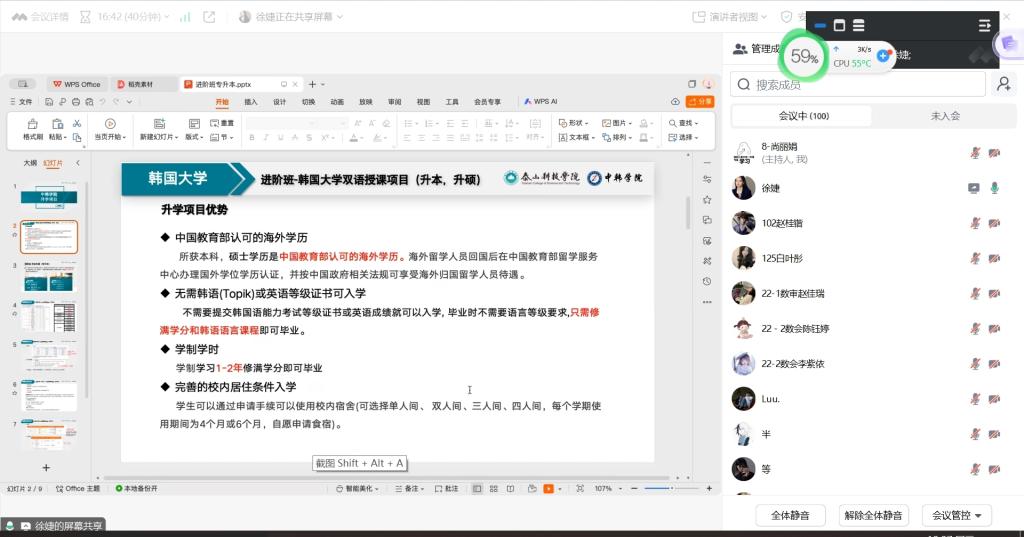
Task: Click the cloud sync icon beside 分享
Action: (675, 102)
